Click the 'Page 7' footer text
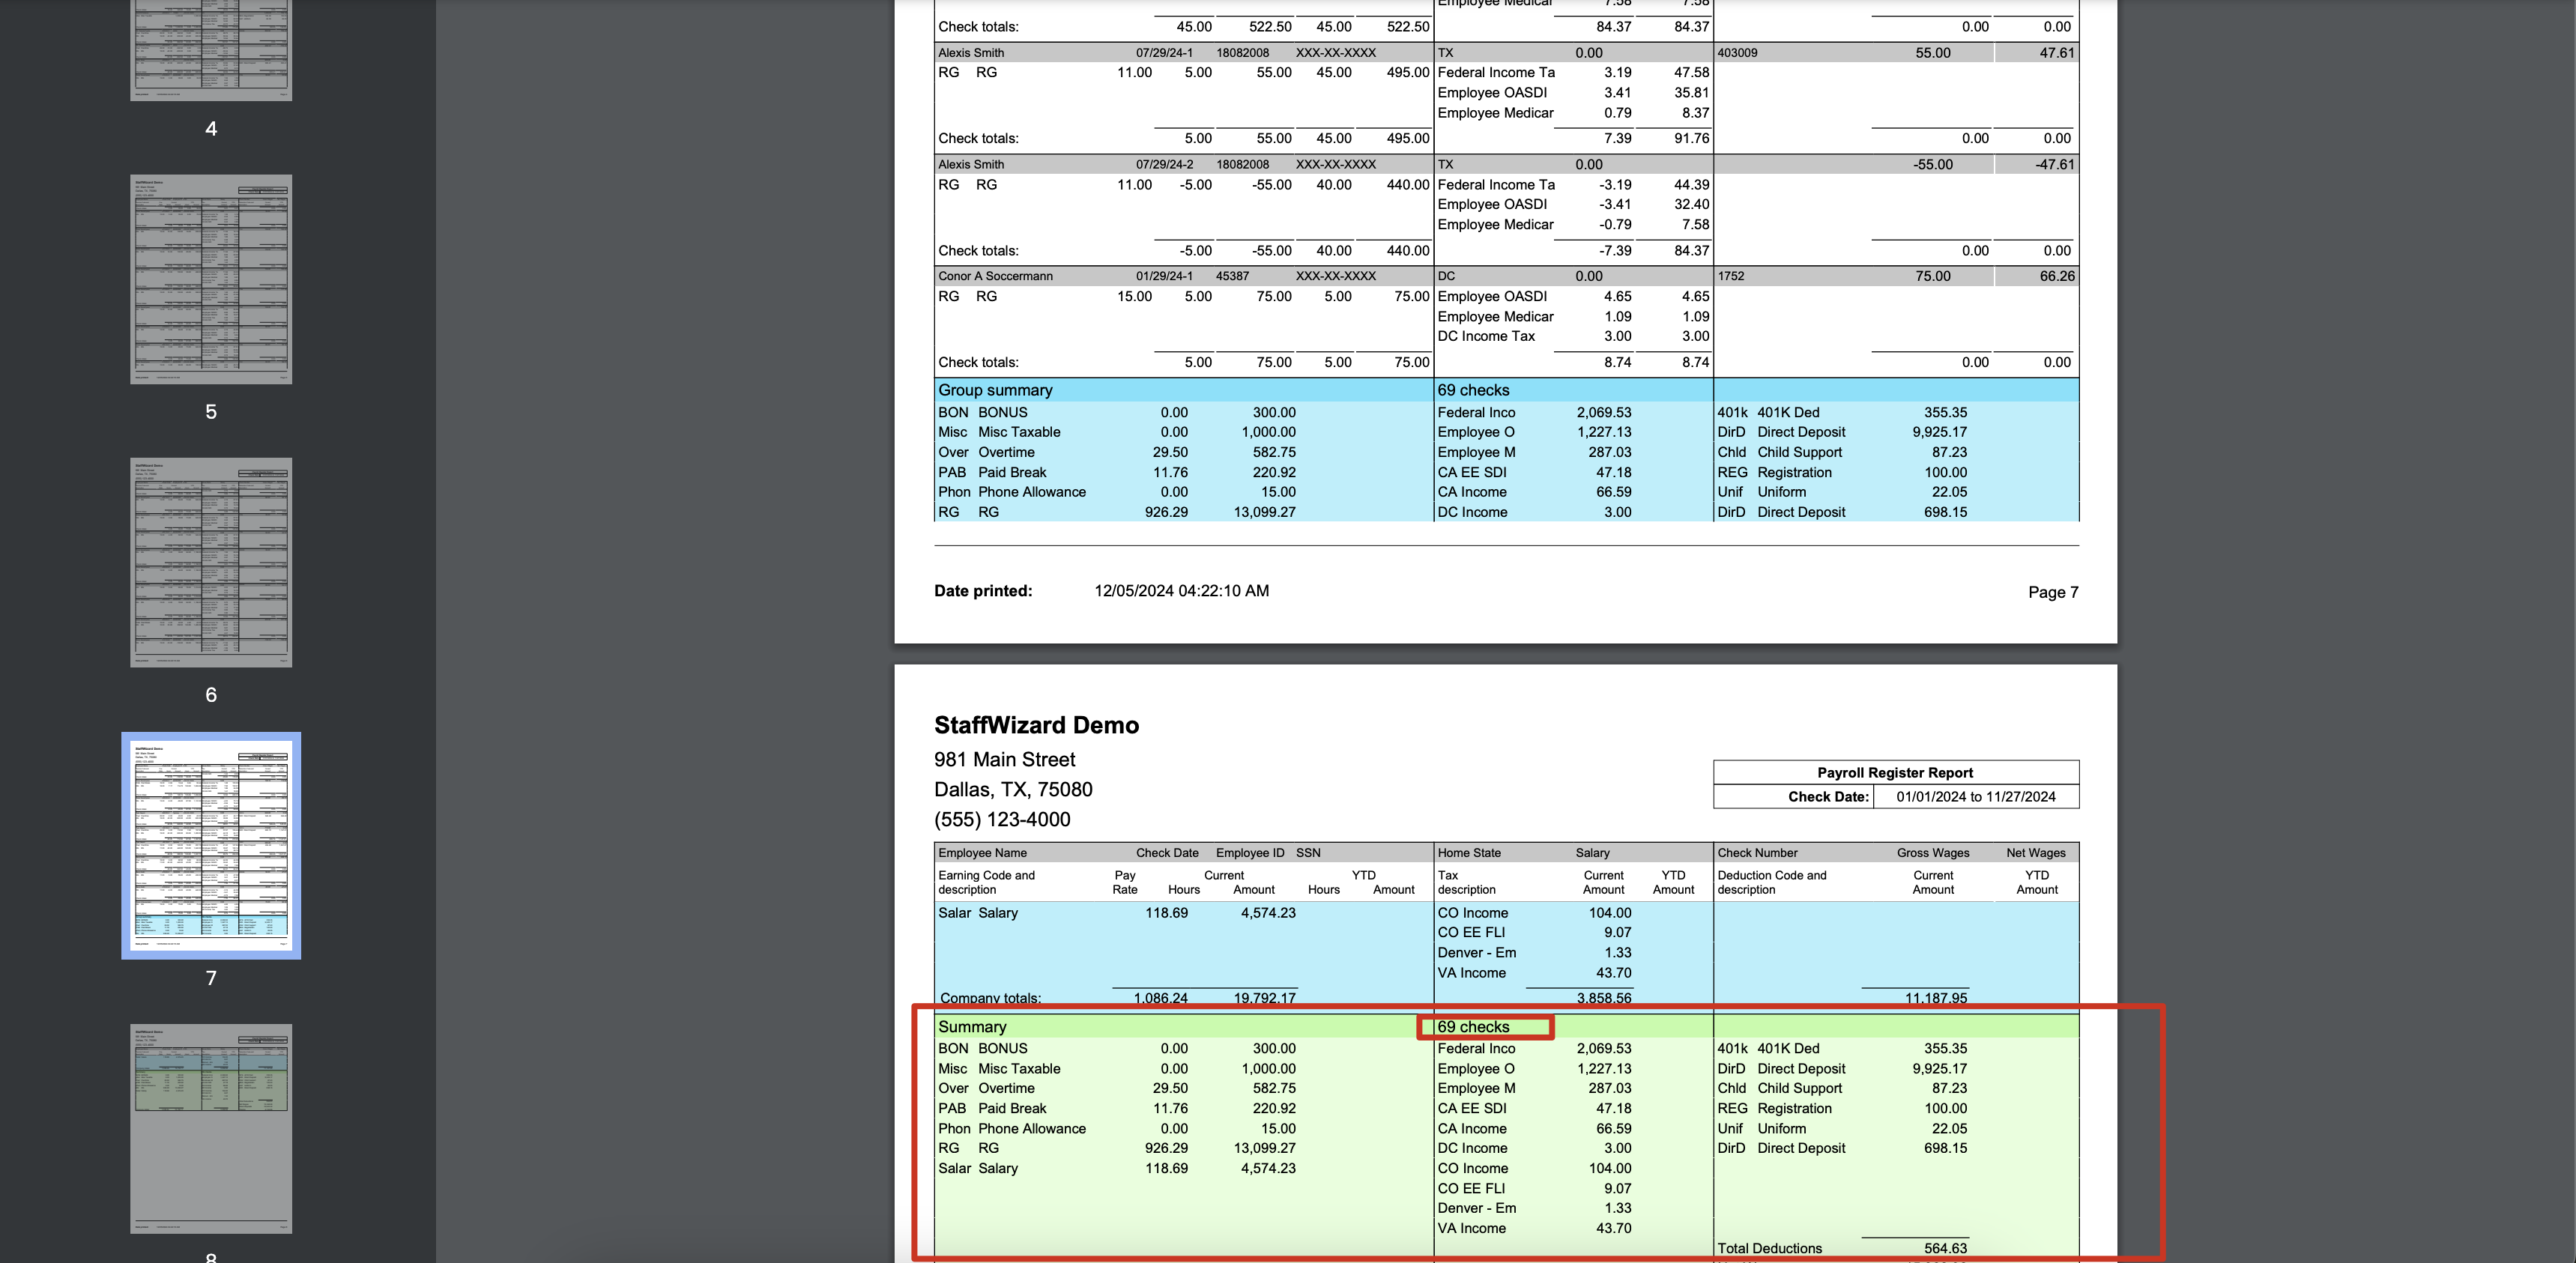This screenshot has height=1263, width=2576. [2052, 592]
